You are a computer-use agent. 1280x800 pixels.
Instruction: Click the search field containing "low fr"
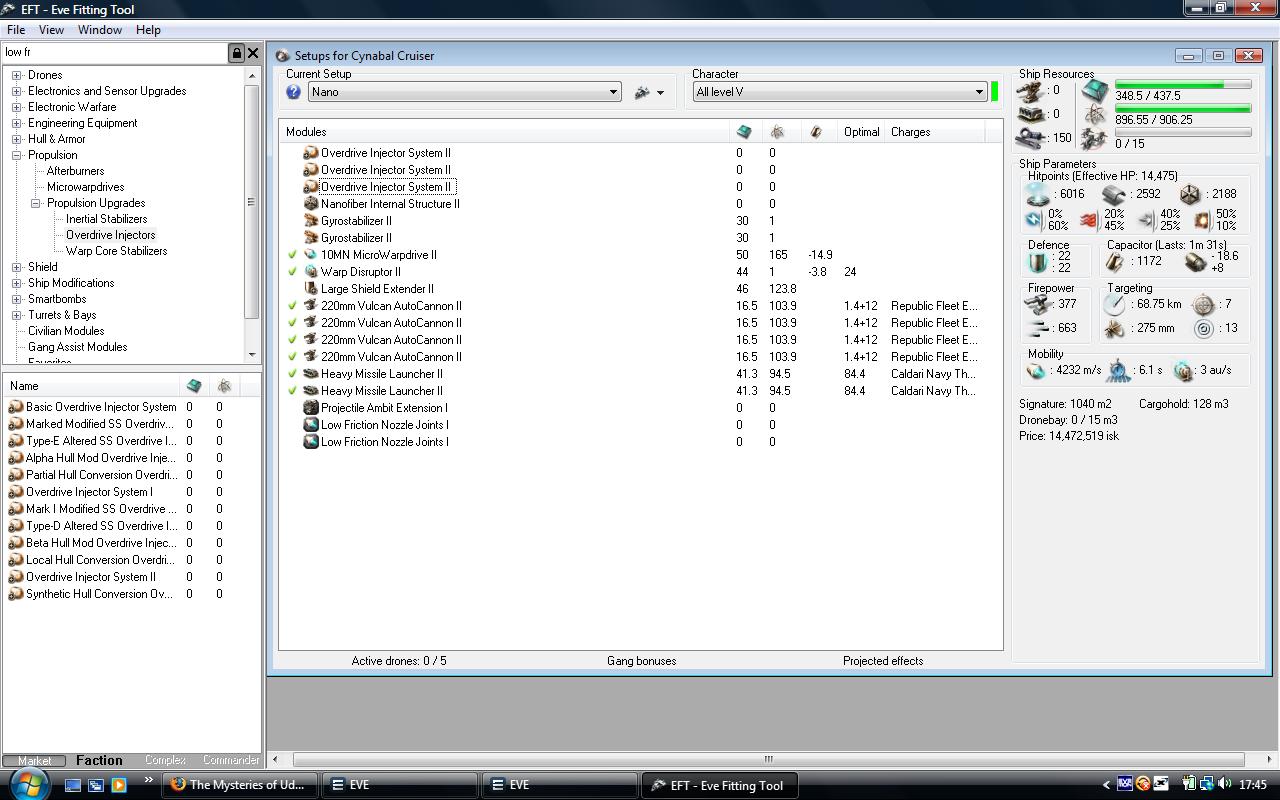pos(115,53)
